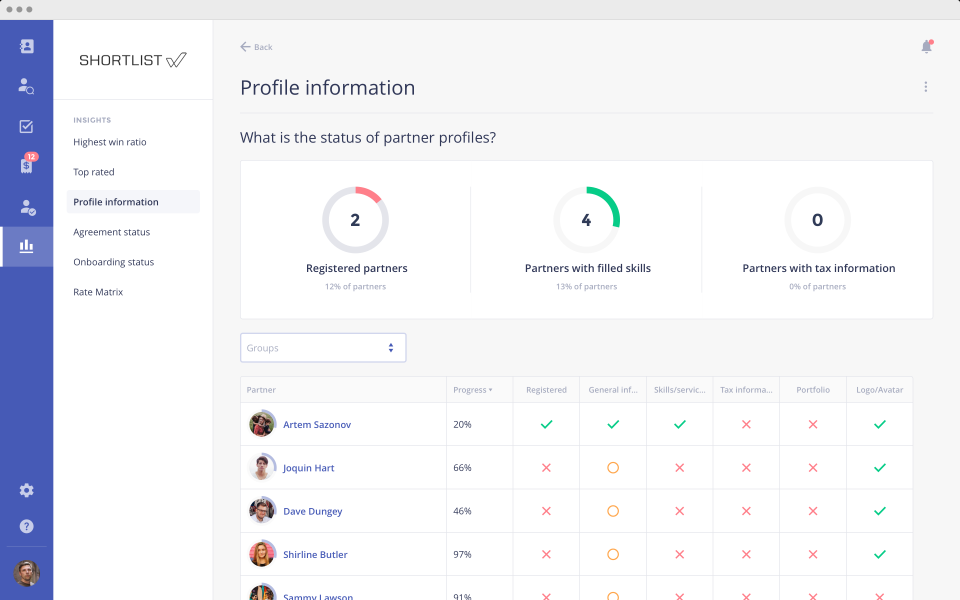Screen dimensions: 960x600
Task: Open the payments icon with red badge
Action: 26,166
